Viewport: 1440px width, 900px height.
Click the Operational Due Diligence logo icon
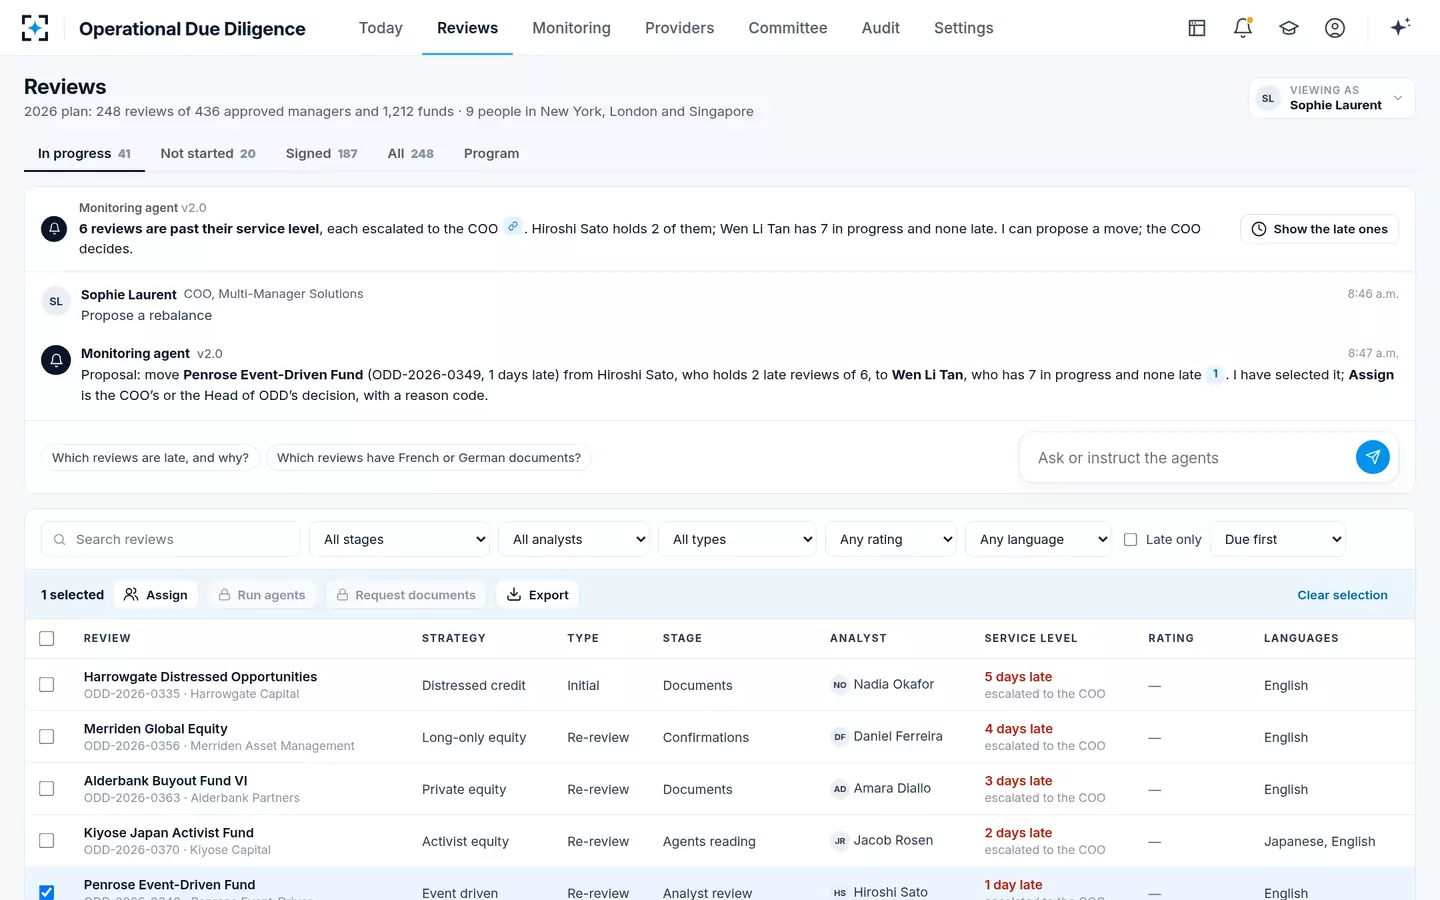coord(35,28)
